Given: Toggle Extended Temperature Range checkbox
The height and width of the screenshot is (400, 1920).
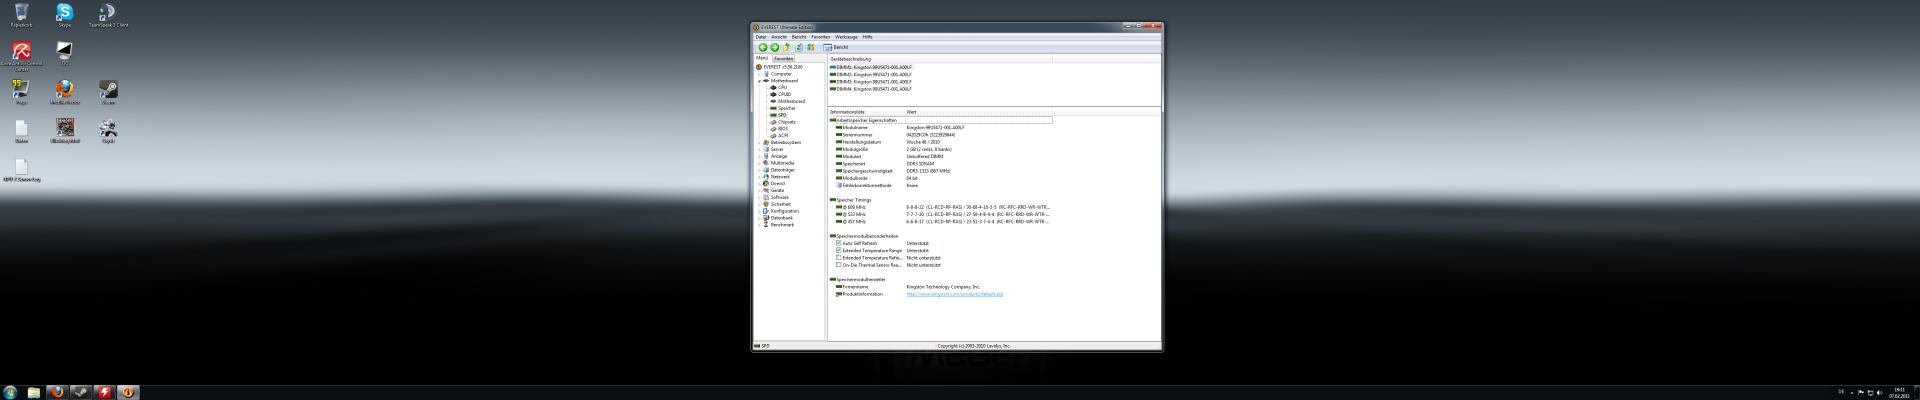Looking at the screenshot, I should point(839,250).
